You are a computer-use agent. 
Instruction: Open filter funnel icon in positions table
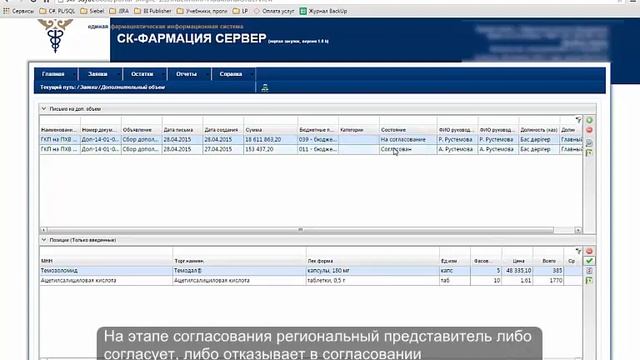578,251
